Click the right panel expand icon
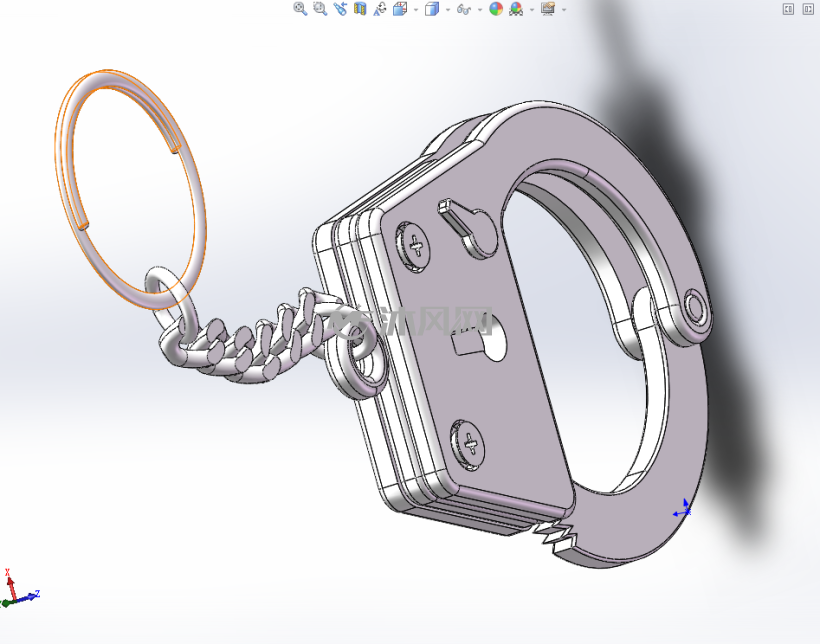Viewport: 820px width, 644px height. [808, 9]
